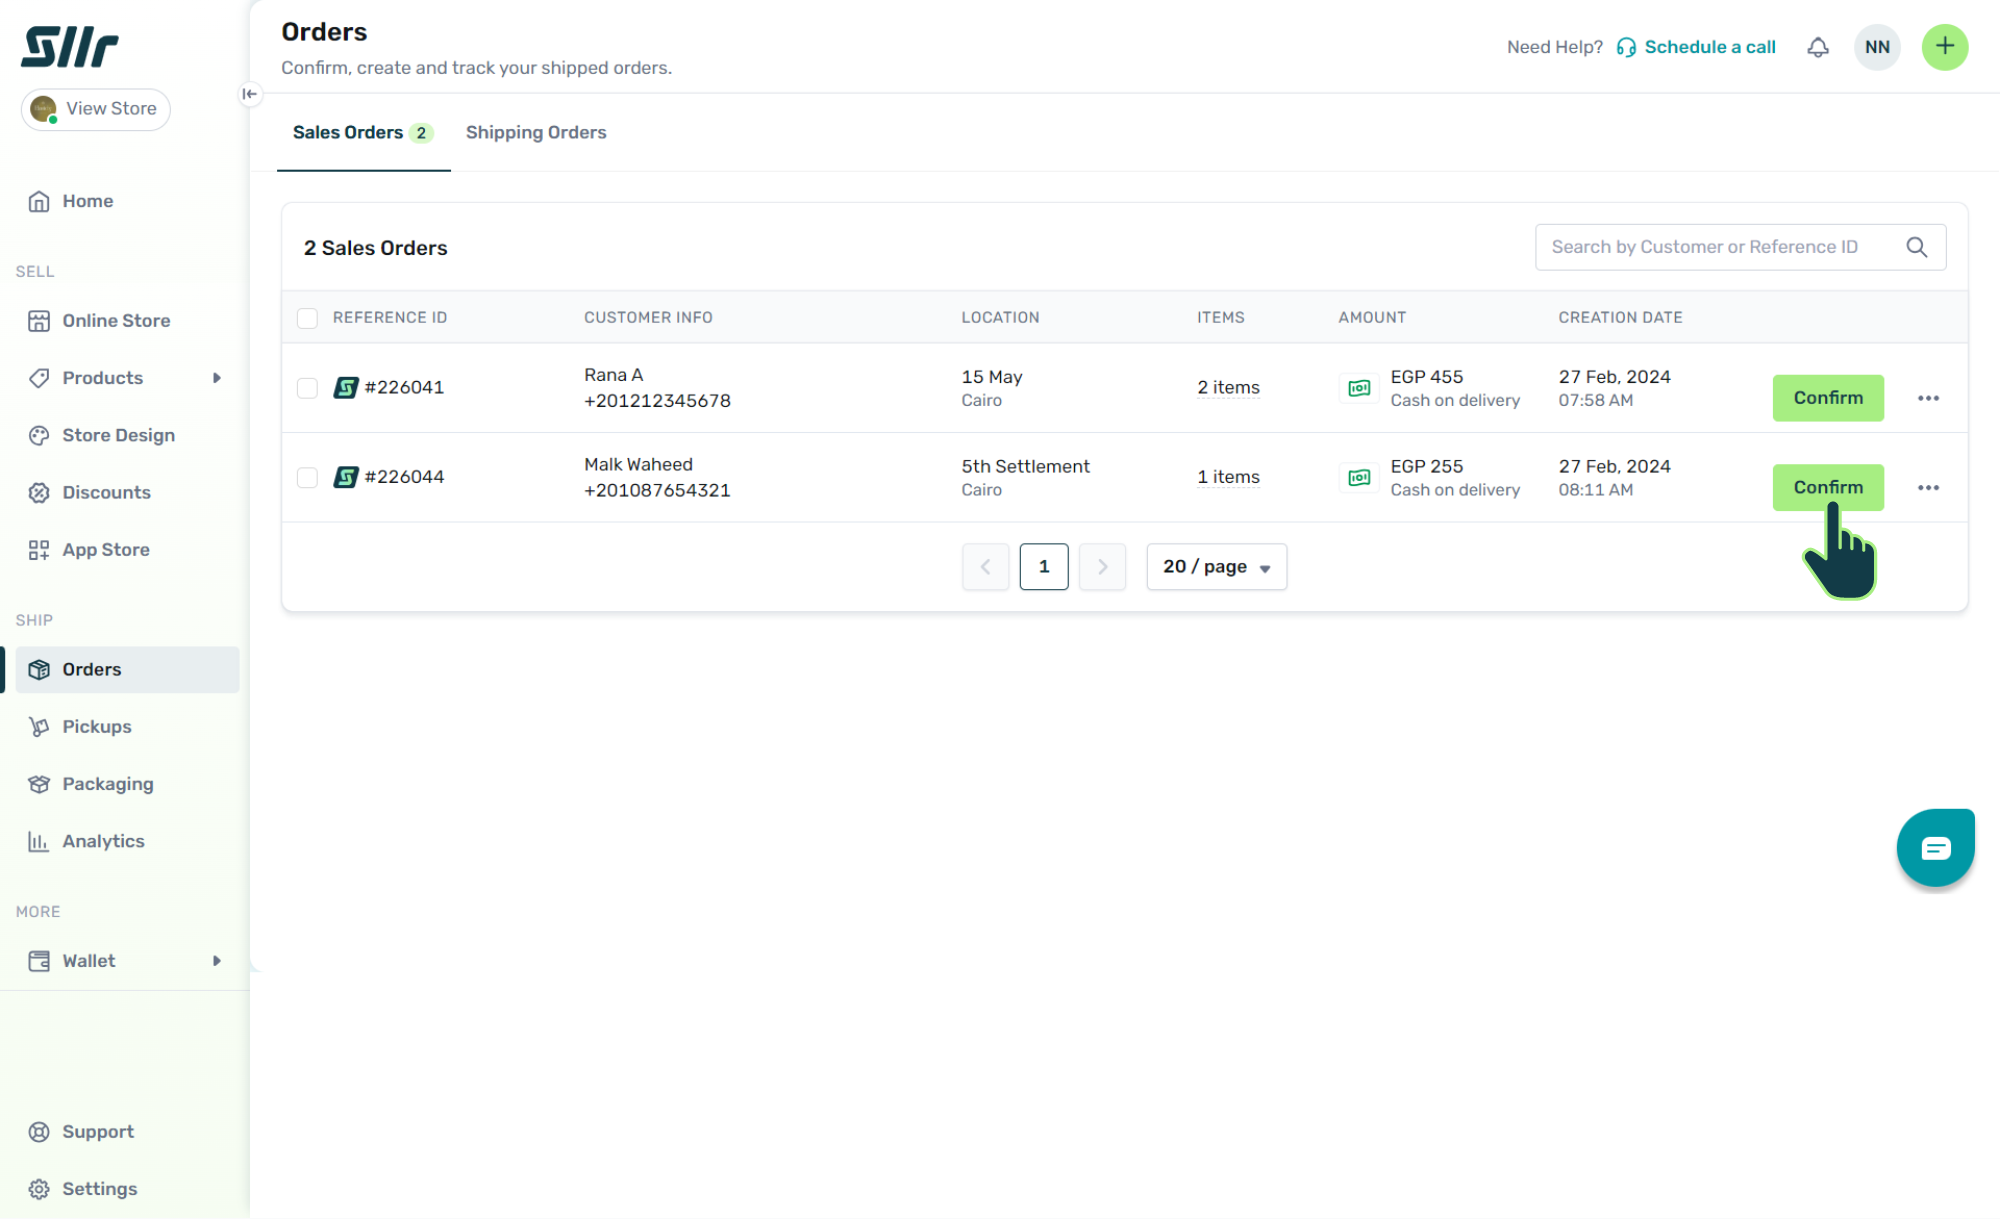This screenshot has width=2000, height=1219.
Task: Open the 20 / page dropdown
Action: [1216, 567]
